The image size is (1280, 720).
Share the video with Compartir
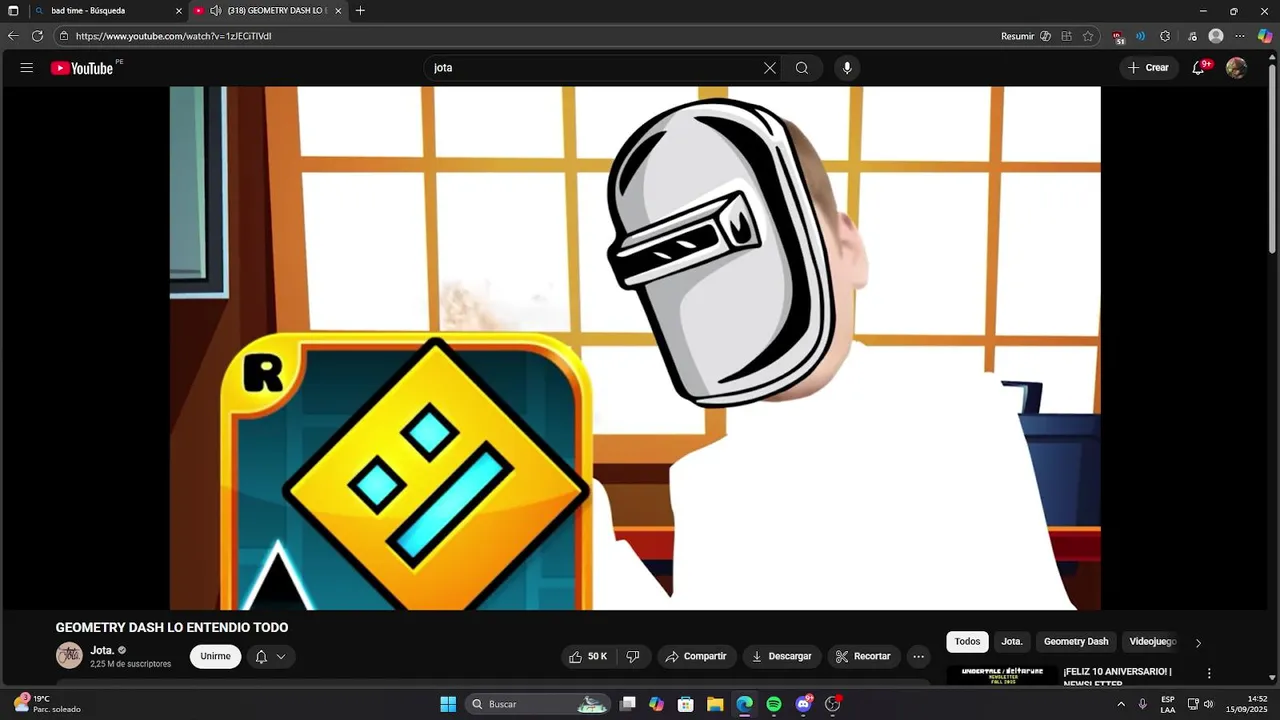[x=697, y=656]
